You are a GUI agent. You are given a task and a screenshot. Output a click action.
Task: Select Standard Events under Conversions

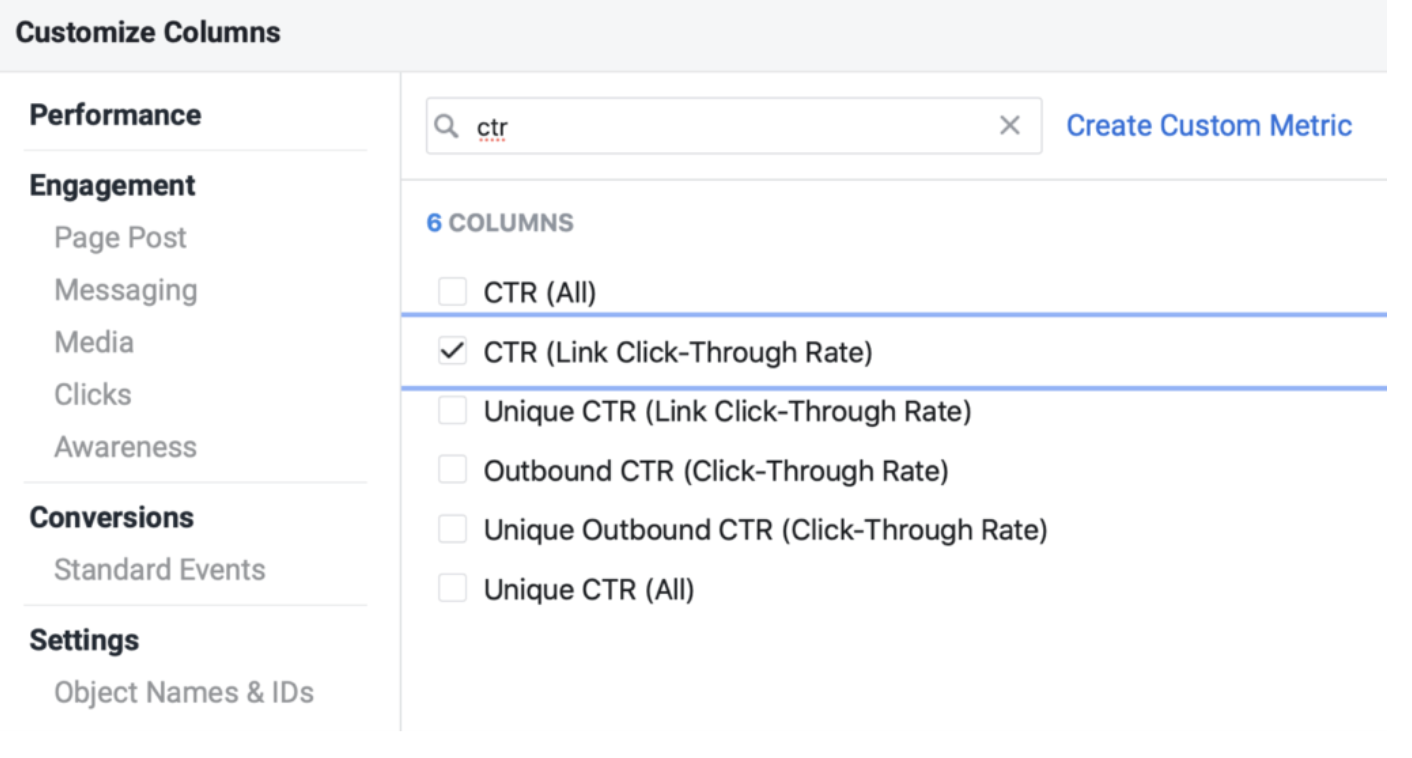pyautogui.click(x=158, y=570)
